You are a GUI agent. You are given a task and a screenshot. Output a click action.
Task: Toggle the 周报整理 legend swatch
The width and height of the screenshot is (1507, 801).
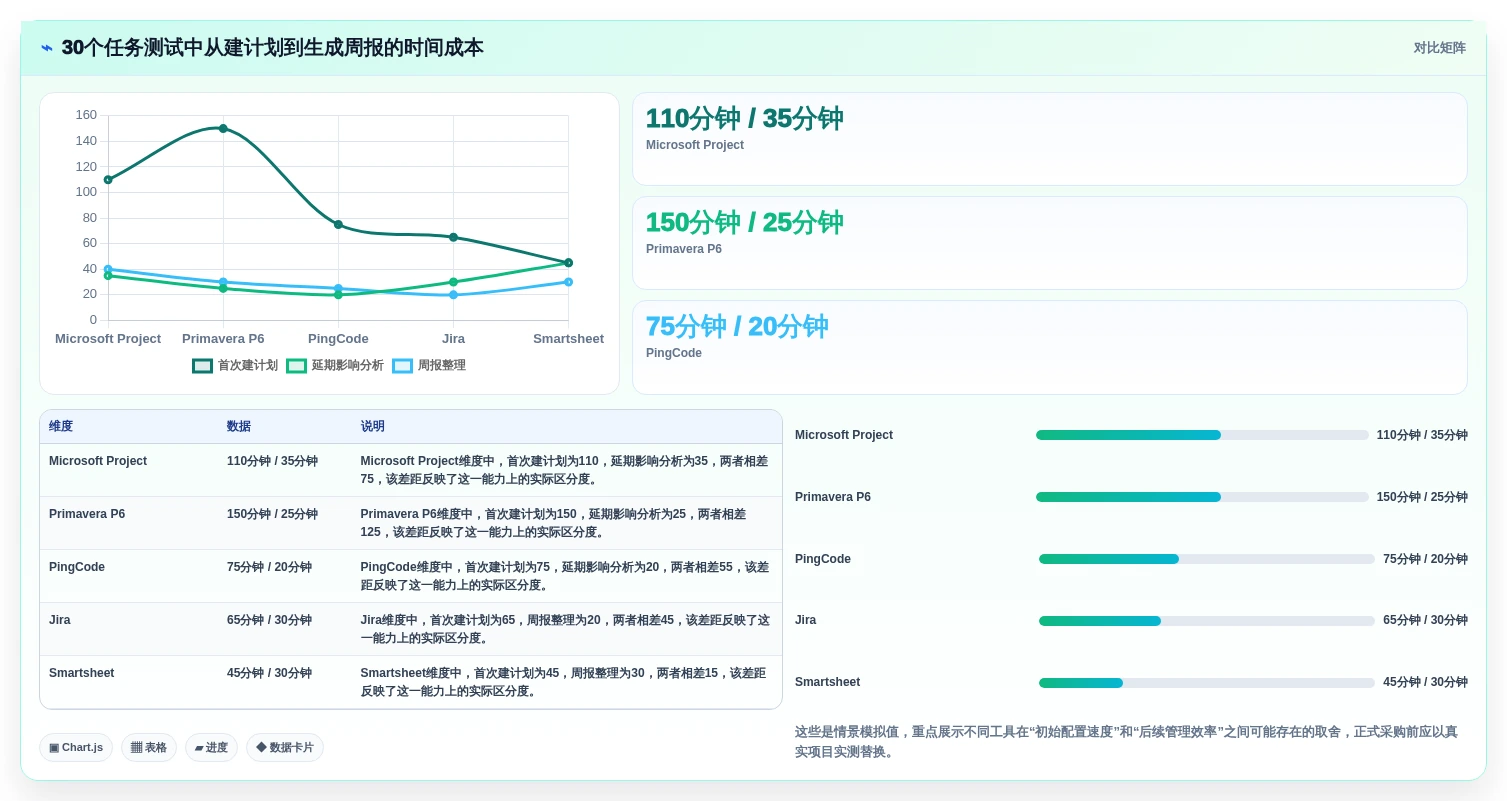tap(402, 366)
